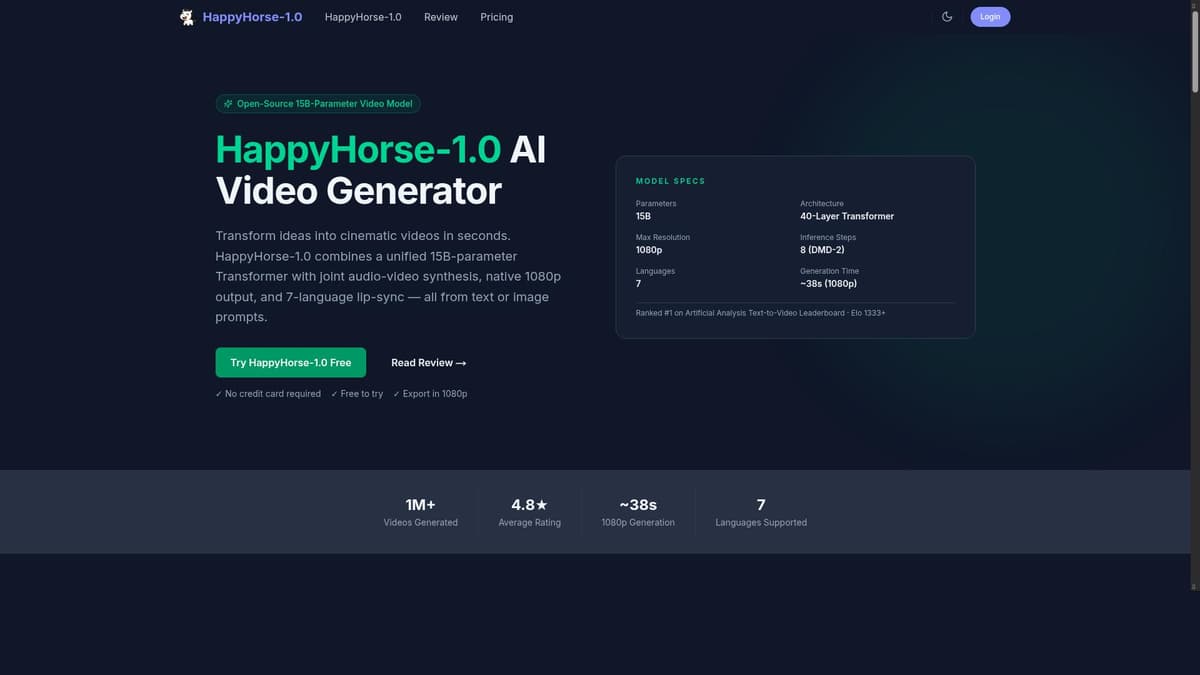The width and height of the screenshot is (1200, 675).
Task: Click the sparkle icon in the open-source badge
Action: click(230, 103)
